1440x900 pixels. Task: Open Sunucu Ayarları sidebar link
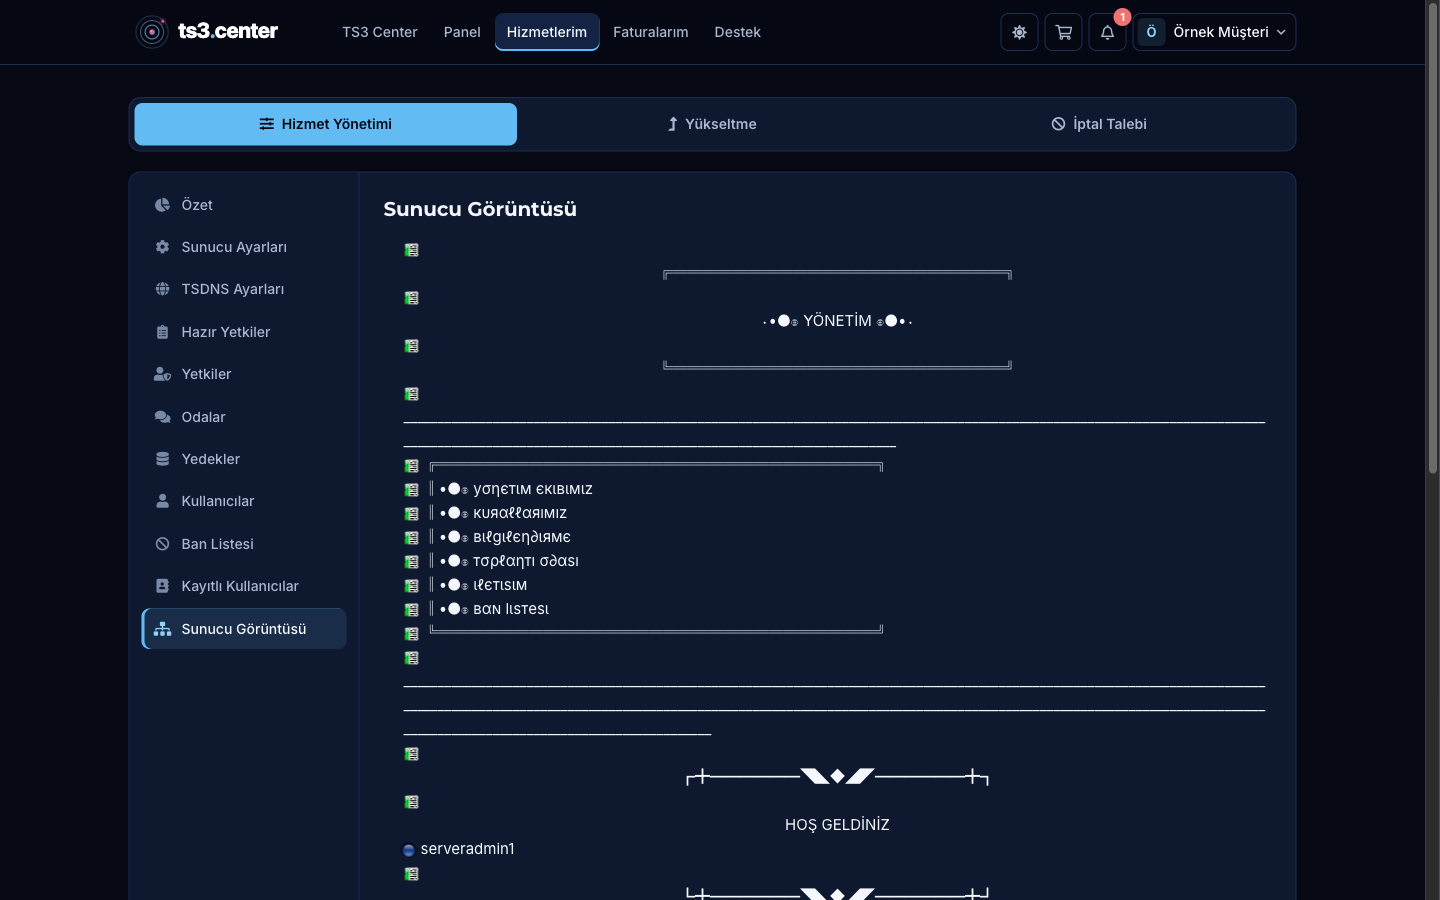244,247
